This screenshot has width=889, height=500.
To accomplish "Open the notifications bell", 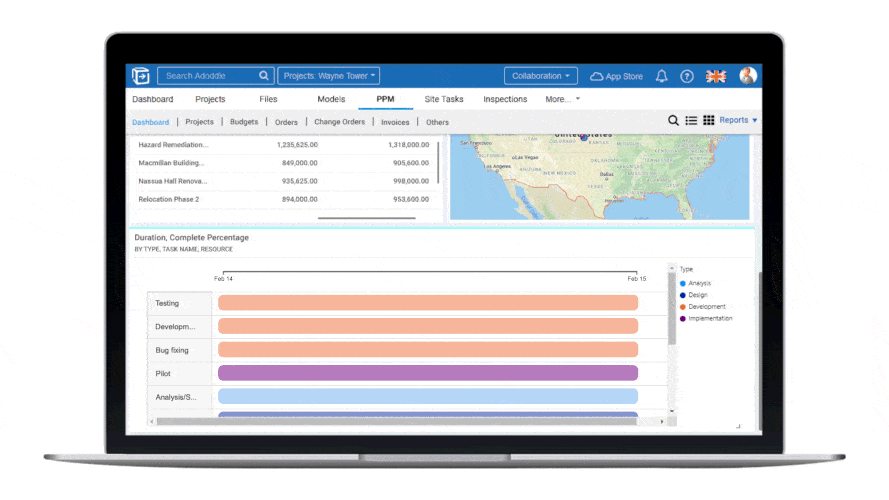I will pyautogui.click(x=661, y=76).
